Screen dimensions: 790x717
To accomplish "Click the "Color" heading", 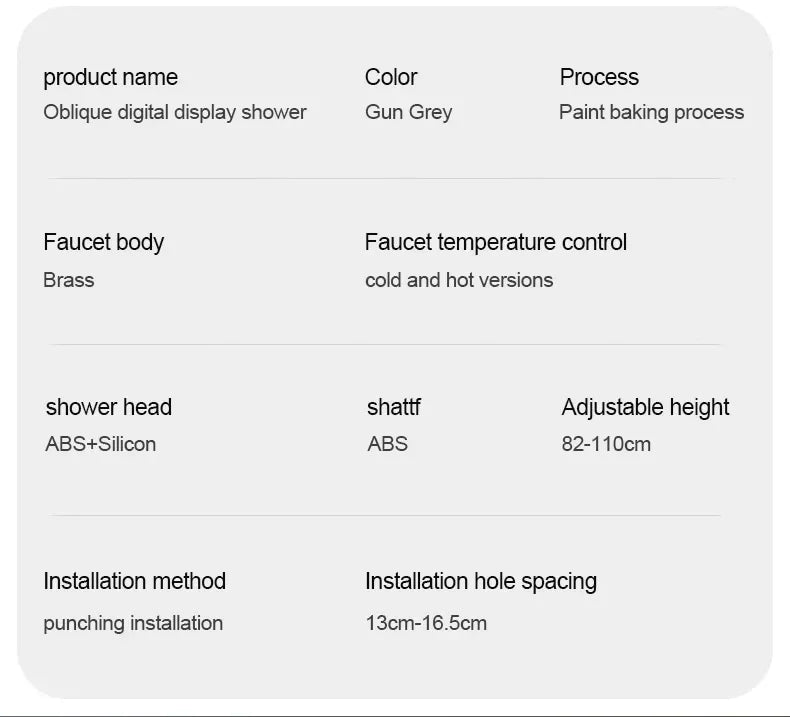I will (391, 77).
